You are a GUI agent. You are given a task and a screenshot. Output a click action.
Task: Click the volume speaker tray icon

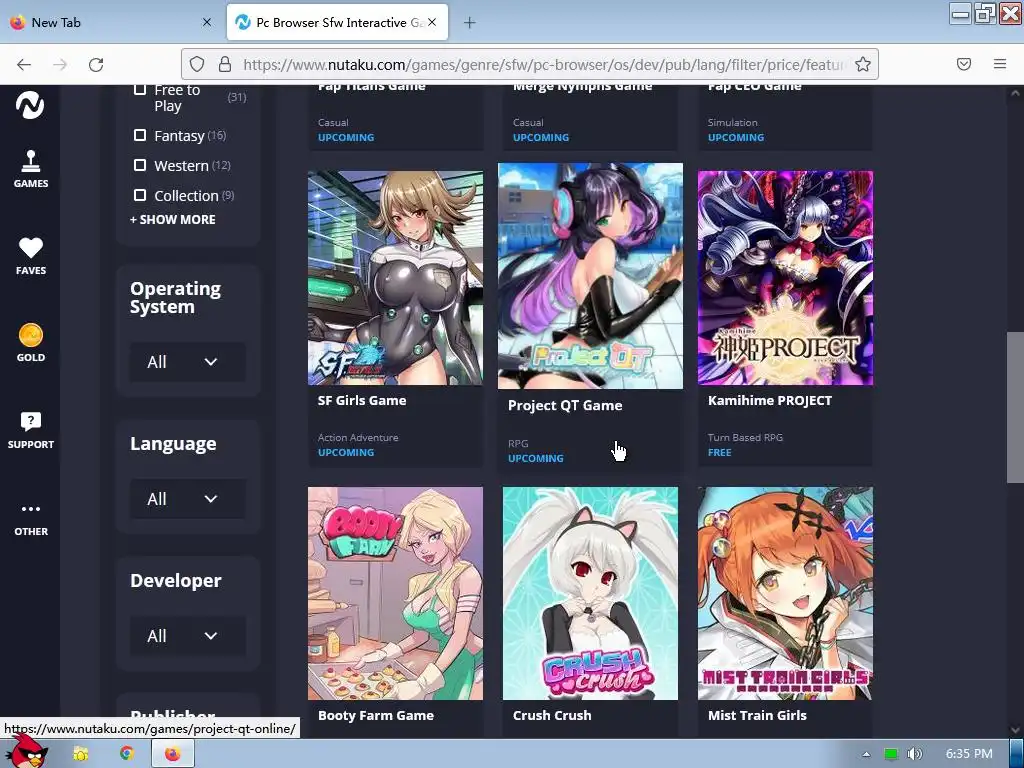pos(914,754)
